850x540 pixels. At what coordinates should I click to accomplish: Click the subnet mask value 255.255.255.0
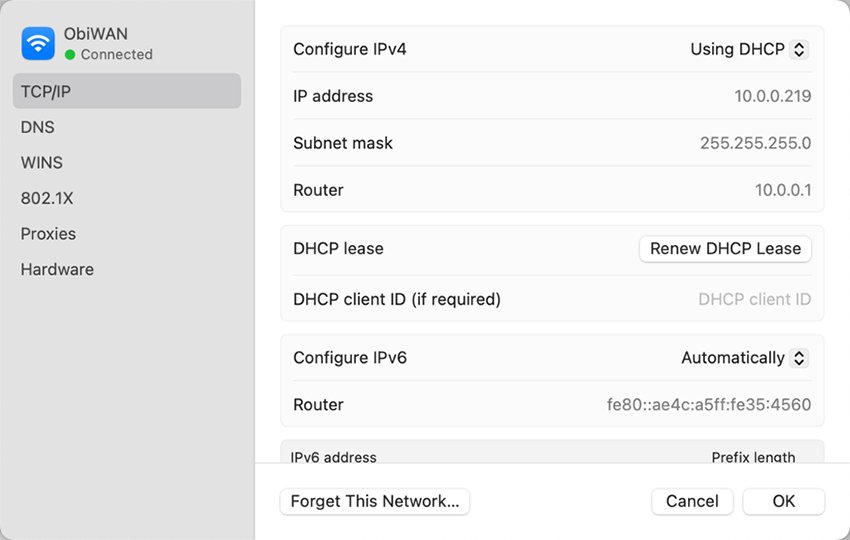pos(755,143)
